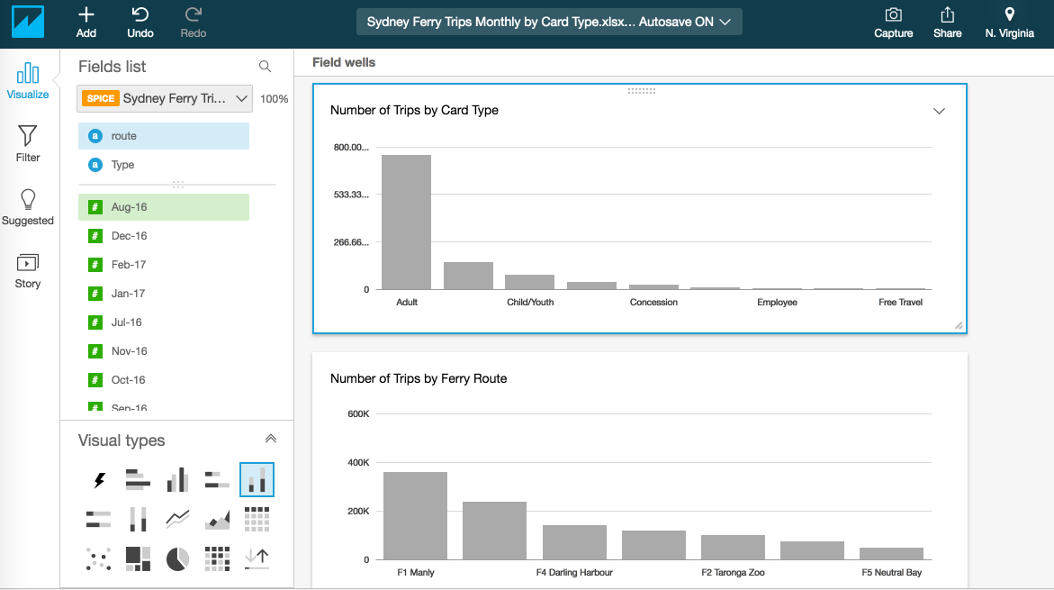Select the scatter plot visual type

point(98,559)
